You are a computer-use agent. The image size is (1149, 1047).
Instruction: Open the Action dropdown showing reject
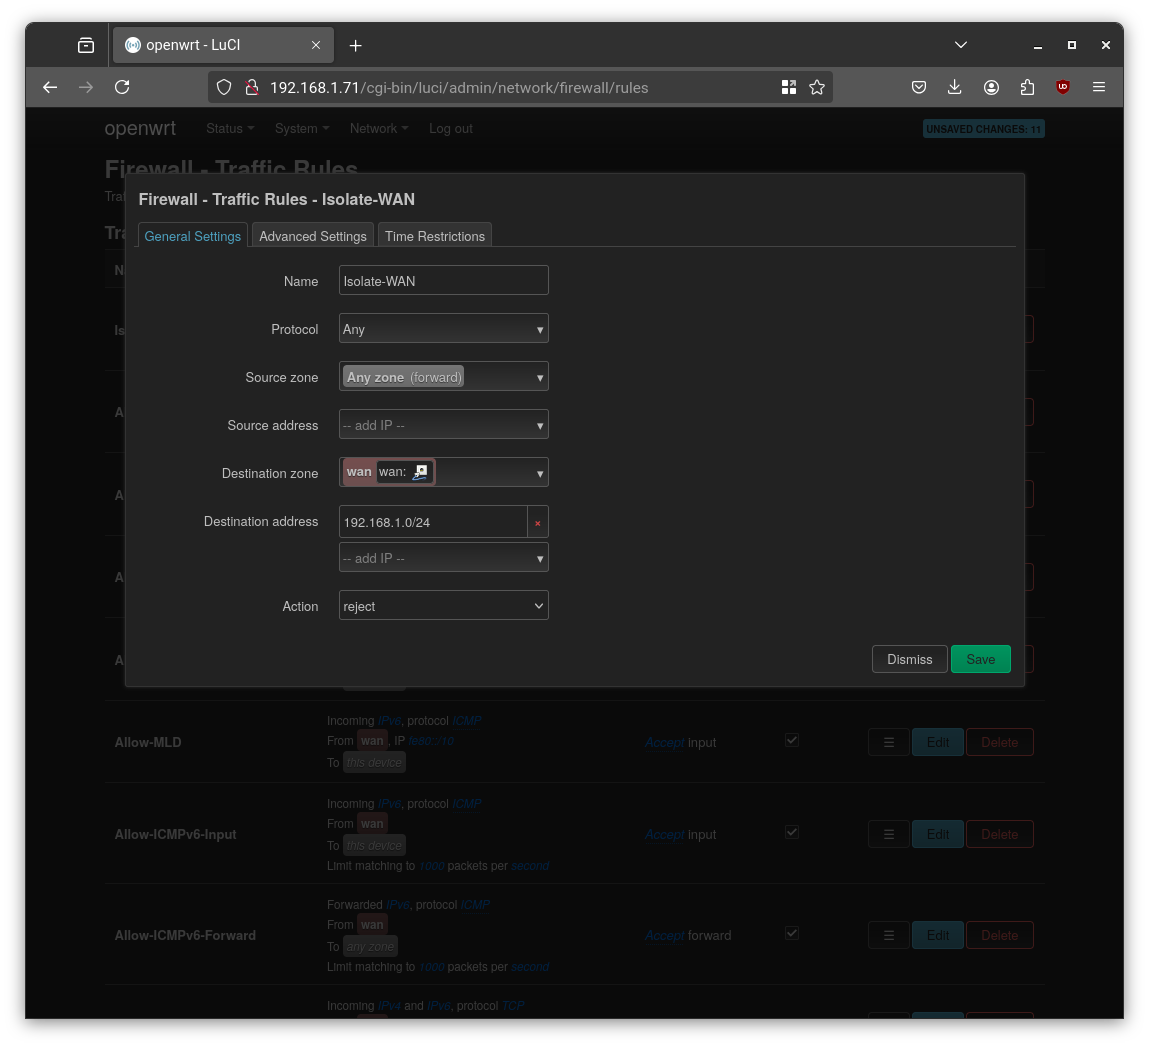(443, 605)
